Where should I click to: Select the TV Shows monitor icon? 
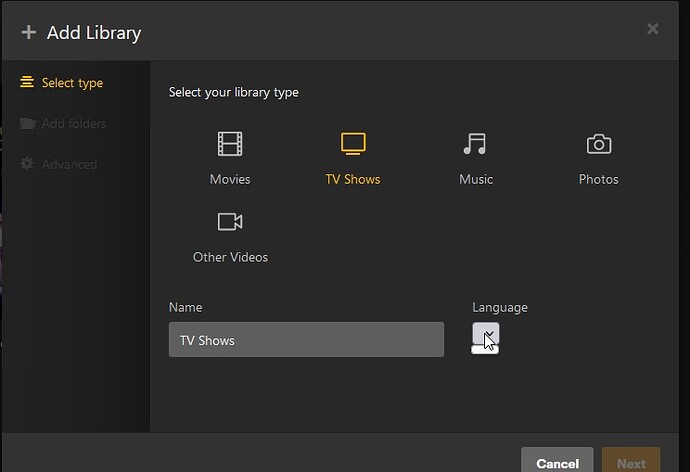[x=353, y=143]
